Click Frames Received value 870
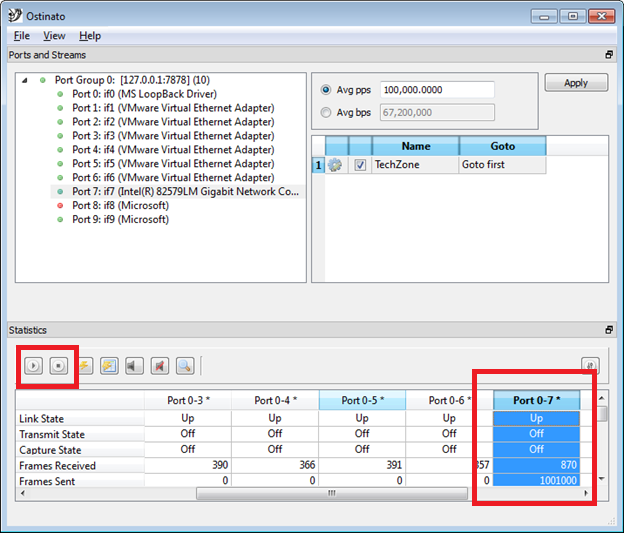624x533 pixels. (x=536, y=465)
